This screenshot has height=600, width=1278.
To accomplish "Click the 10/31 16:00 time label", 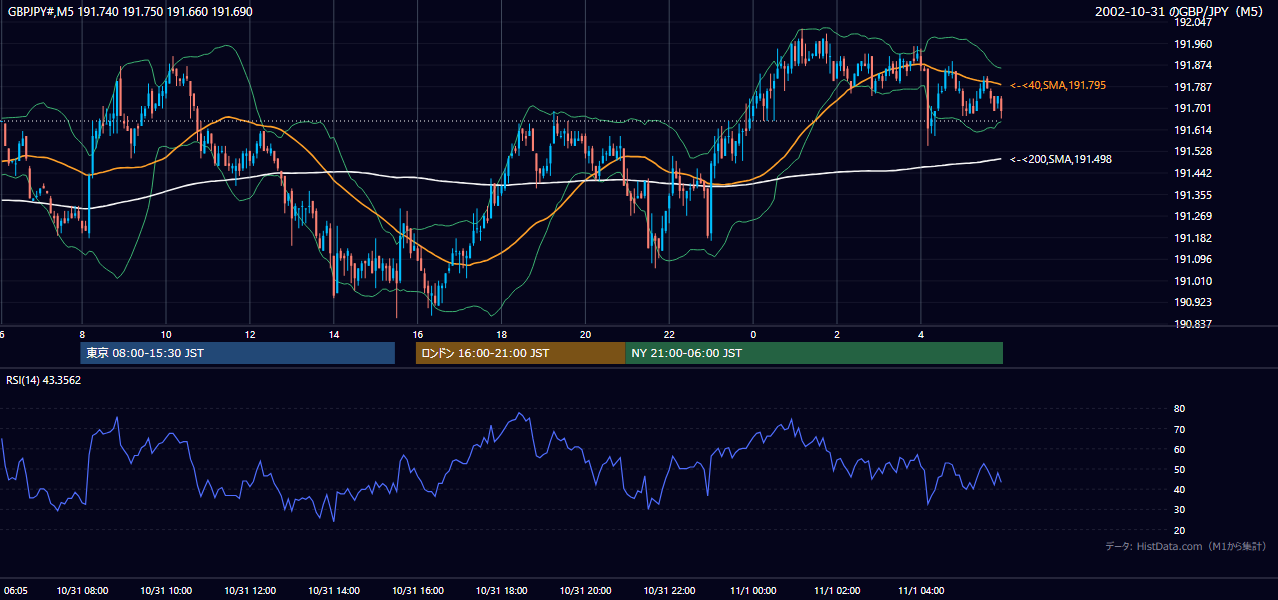I will point(418,591).
